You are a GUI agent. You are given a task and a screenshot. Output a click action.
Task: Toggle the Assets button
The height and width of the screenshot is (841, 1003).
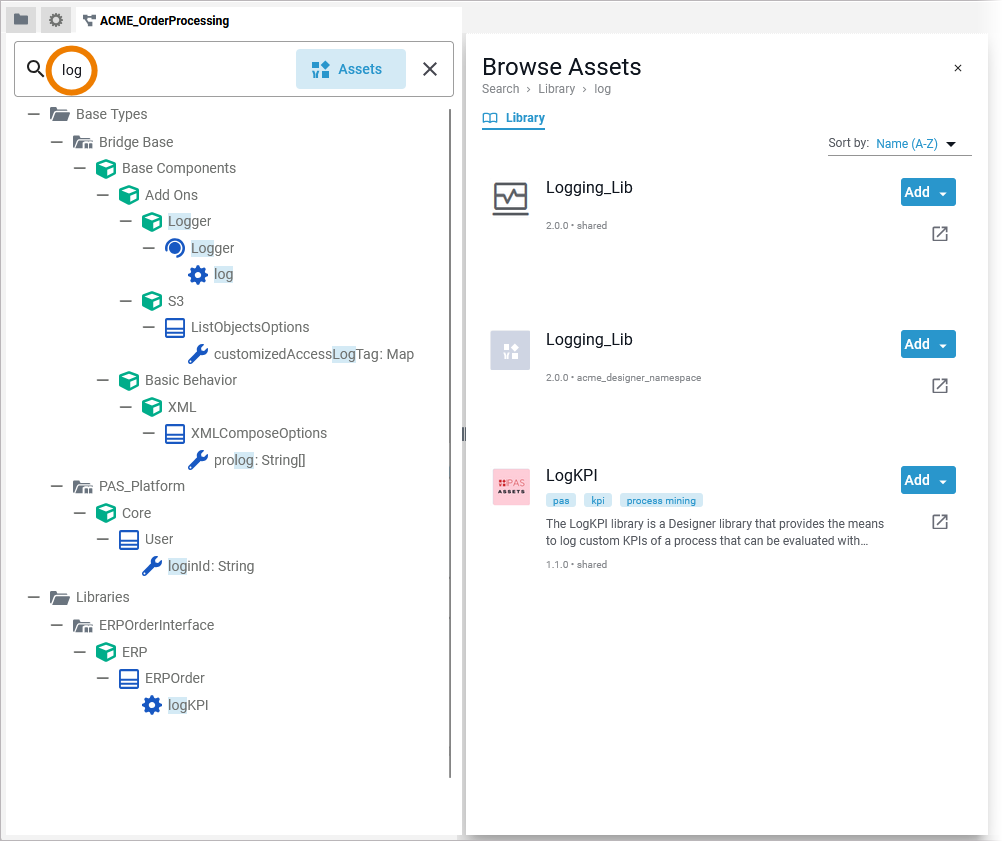tap(350, 69)
